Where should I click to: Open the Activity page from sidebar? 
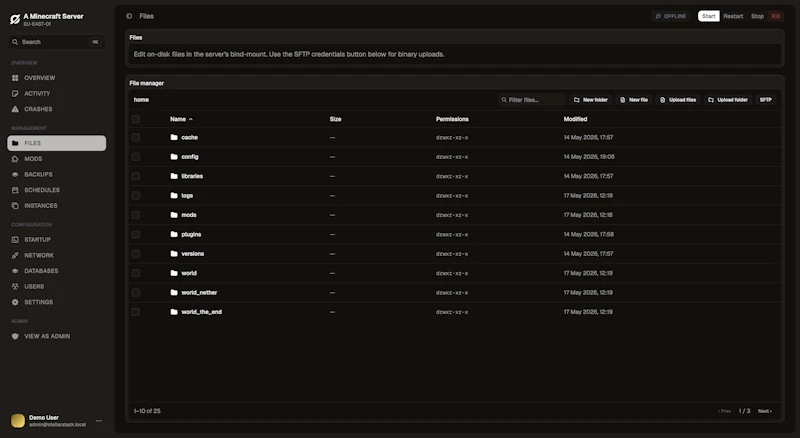[57, 93]
